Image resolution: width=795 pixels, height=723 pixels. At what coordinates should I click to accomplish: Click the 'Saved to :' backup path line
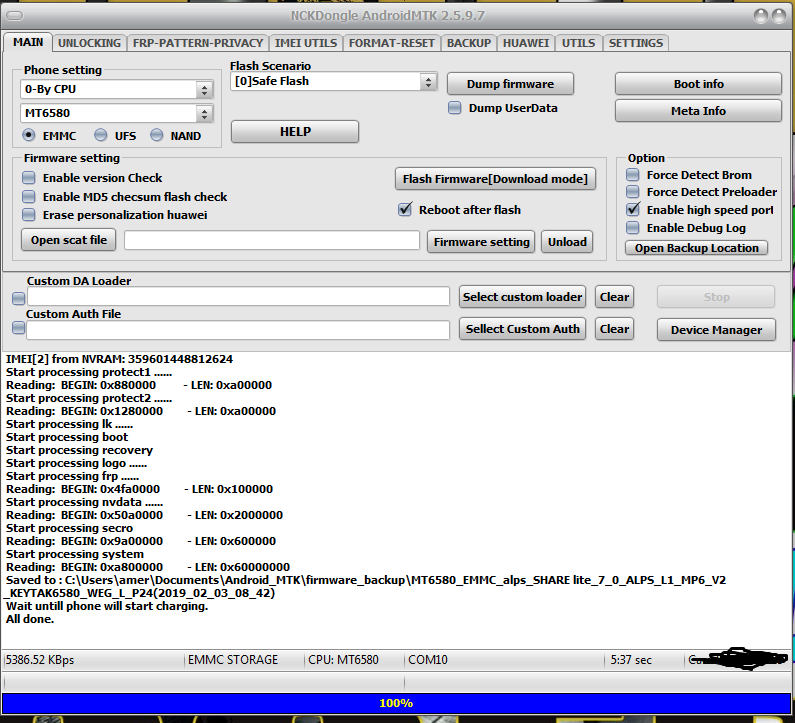click(x=365, y=587)
